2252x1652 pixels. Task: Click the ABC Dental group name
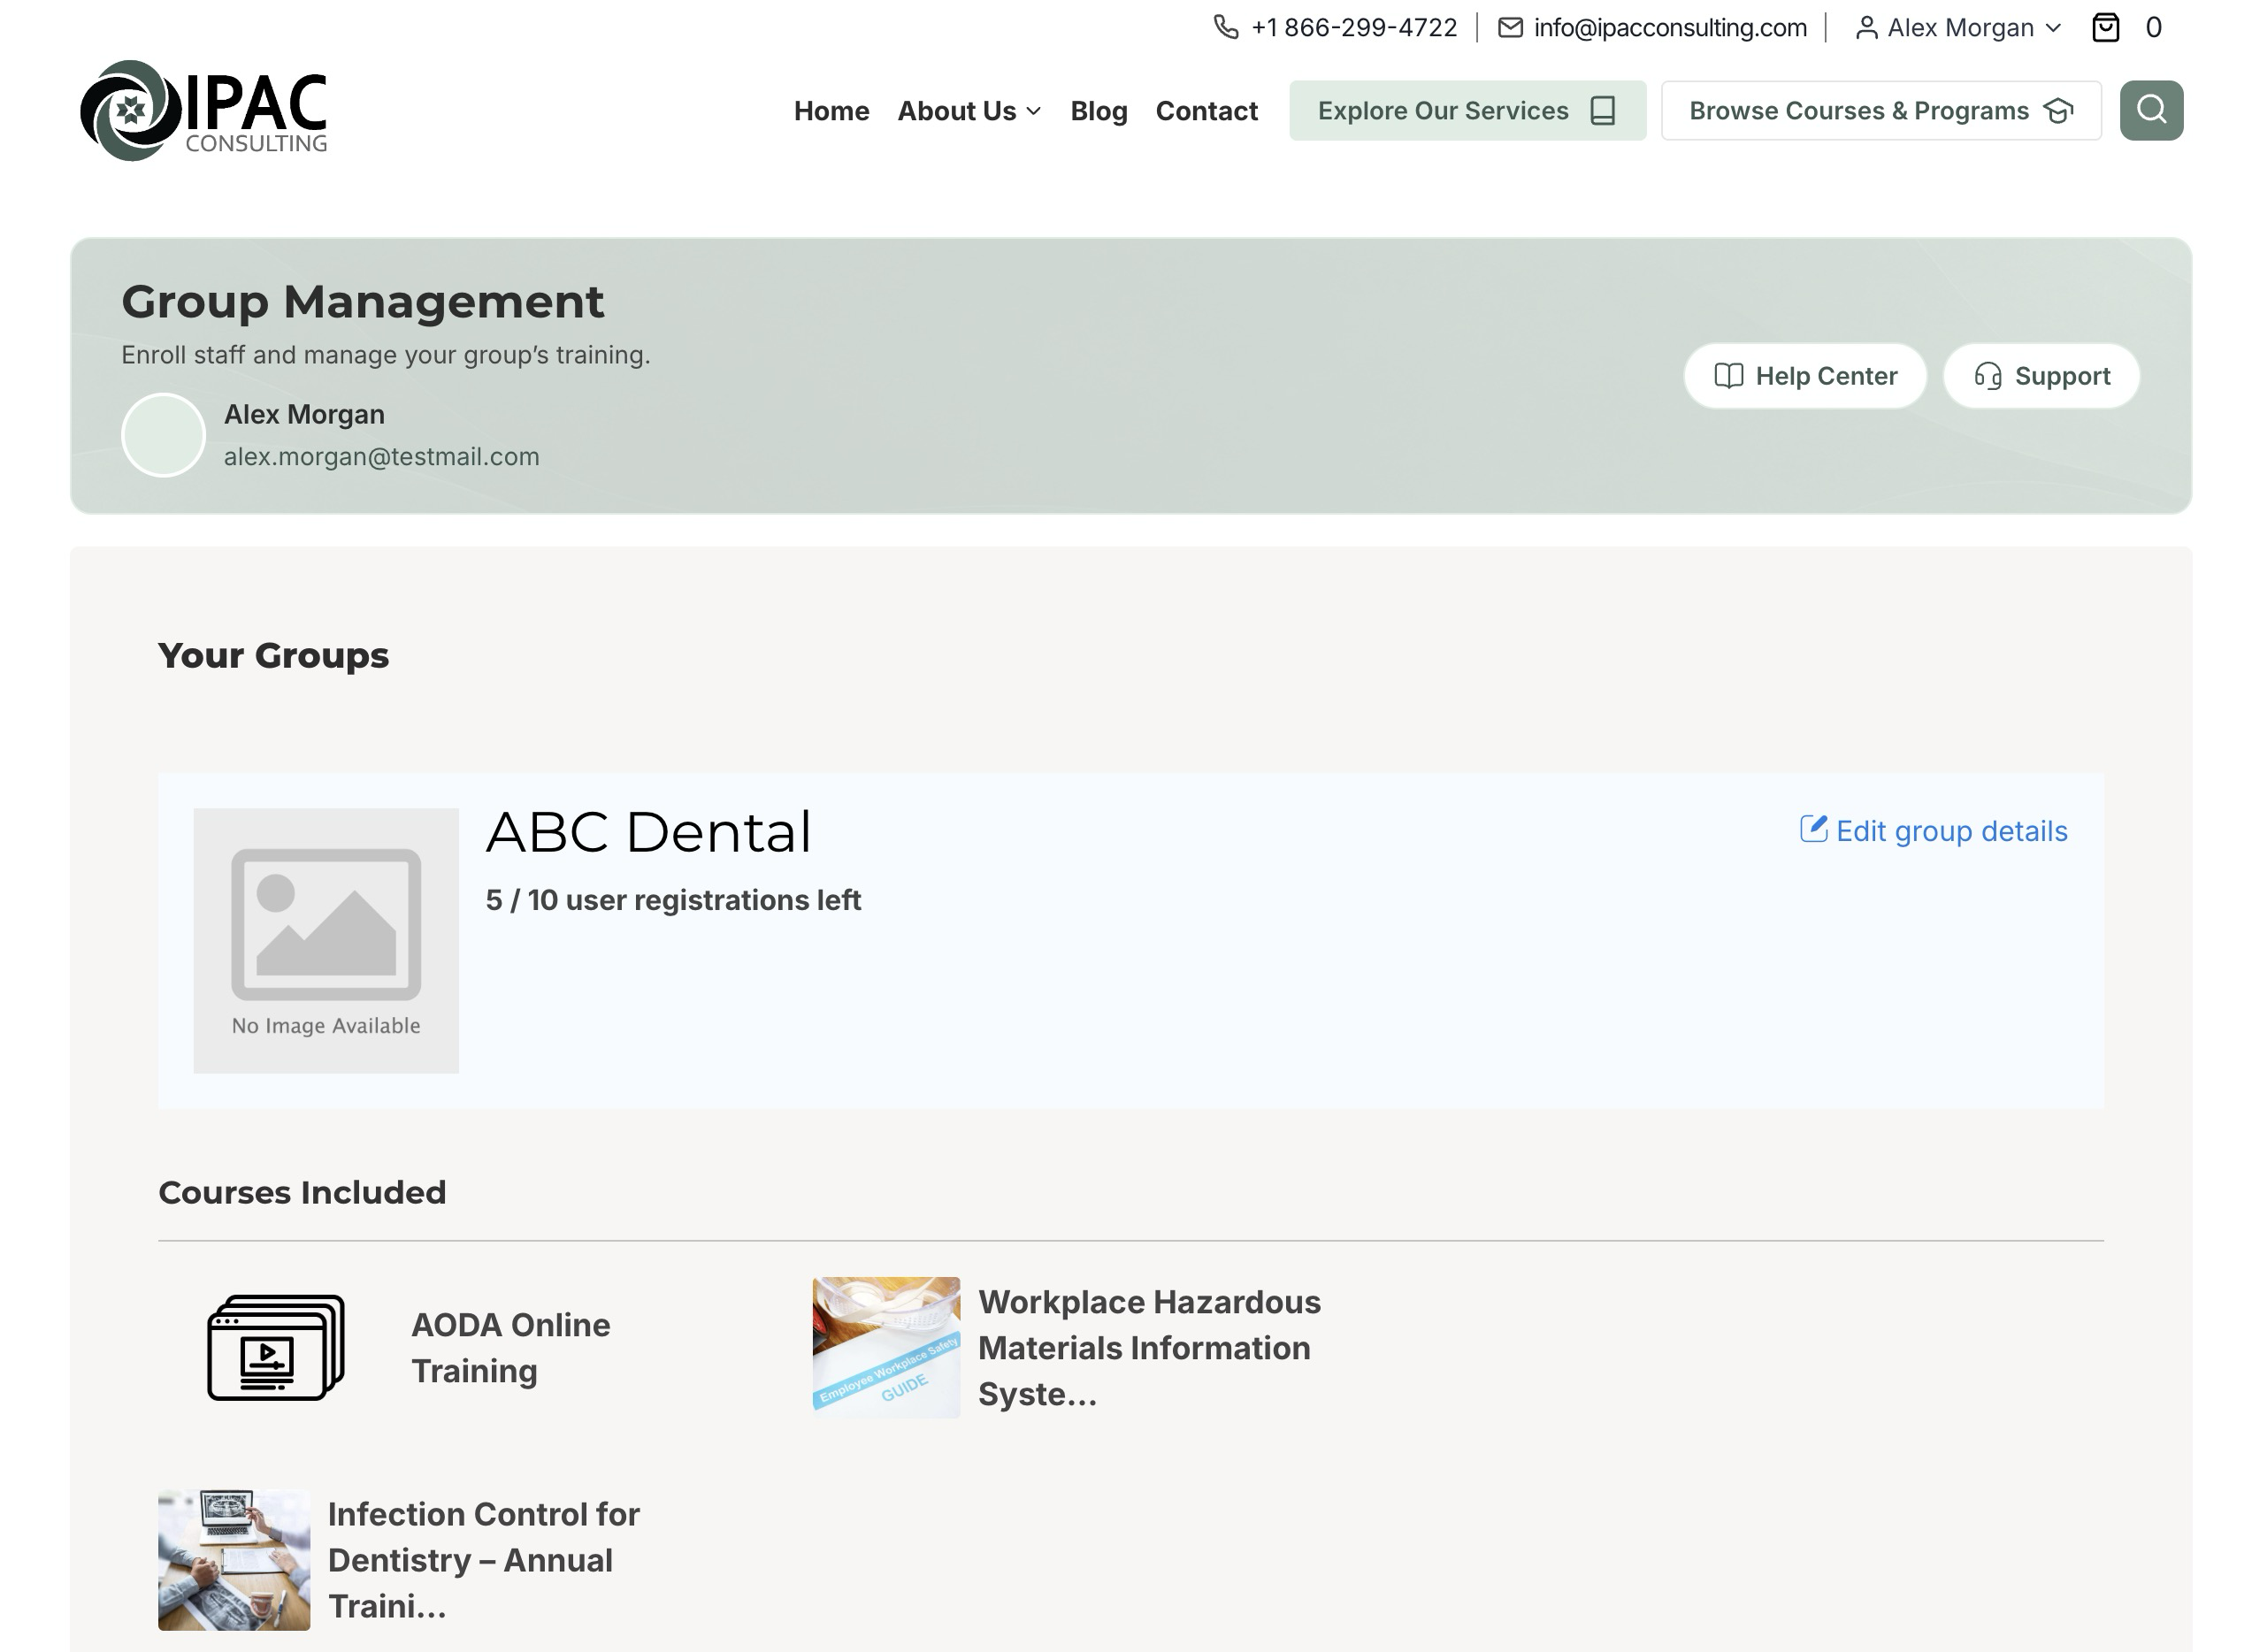coord(648,831)
